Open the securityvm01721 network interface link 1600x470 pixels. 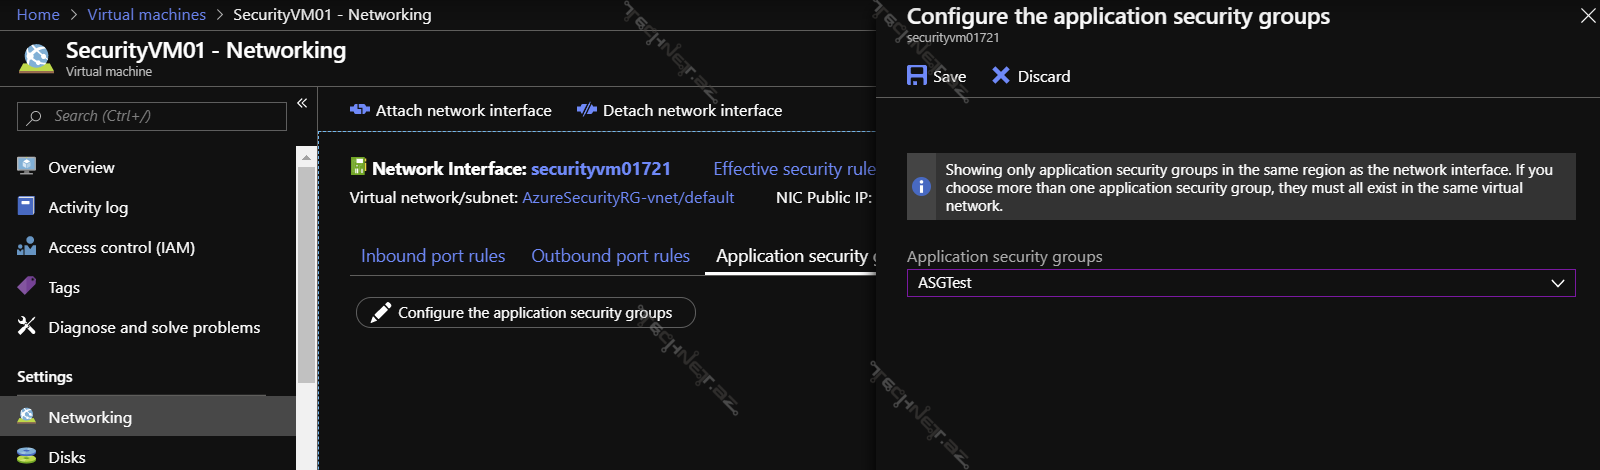tap(600, 169)
